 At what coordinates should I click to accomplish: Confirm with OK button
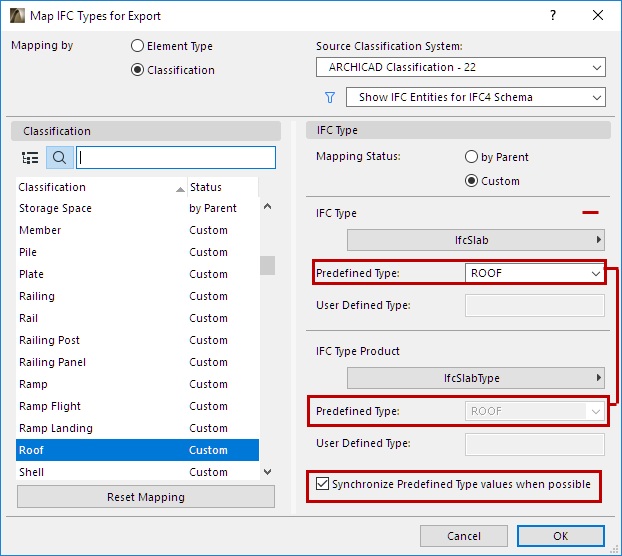pos(561,536)
